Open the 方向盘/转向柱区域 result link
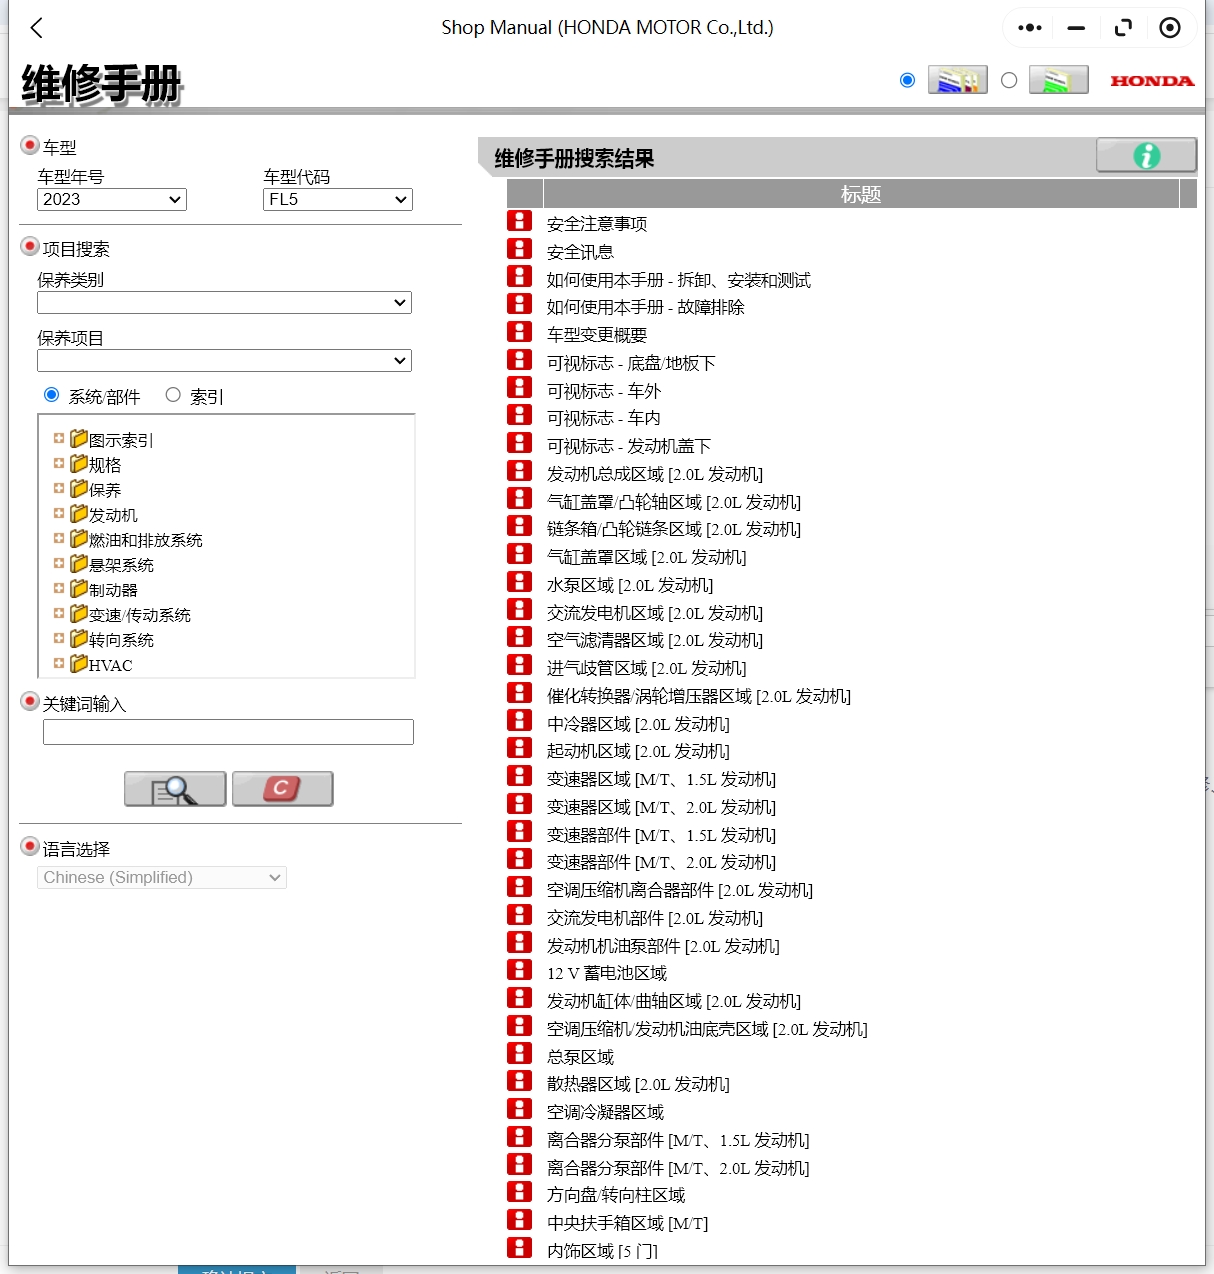Viewport: 1214px width, 1274px height. [x=615, y=1194]
